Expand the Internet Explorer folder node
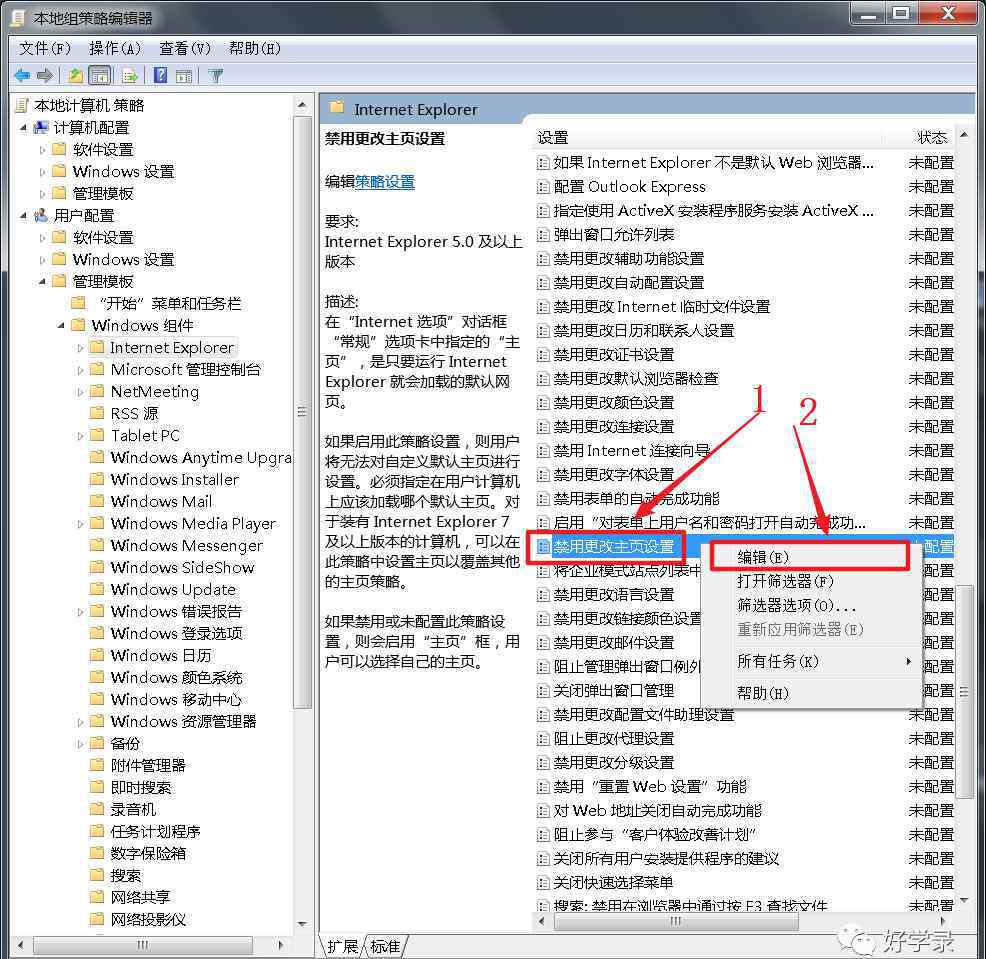 [x=81, y=348]
